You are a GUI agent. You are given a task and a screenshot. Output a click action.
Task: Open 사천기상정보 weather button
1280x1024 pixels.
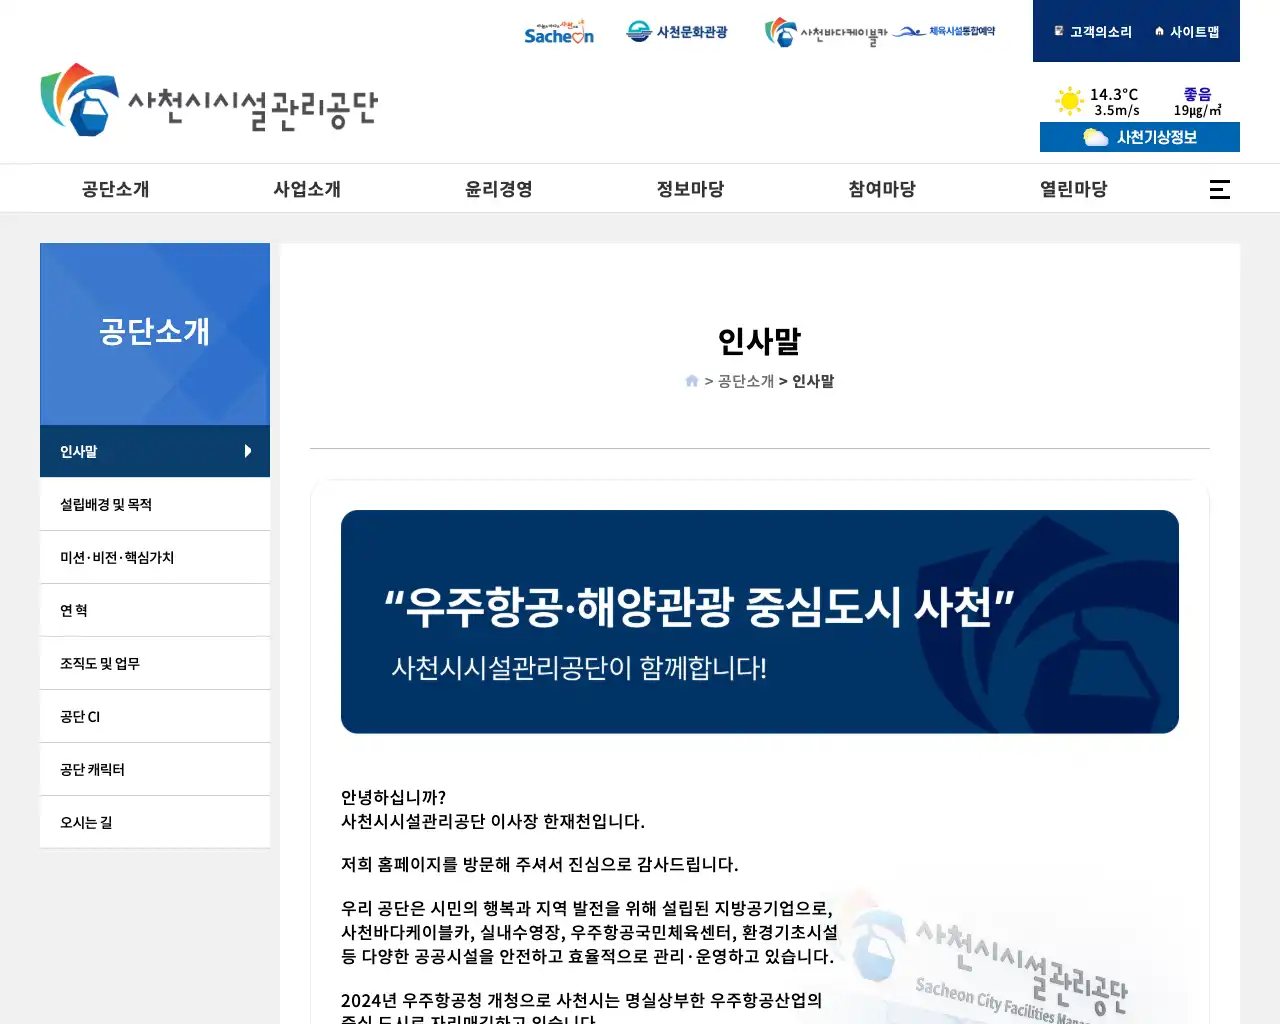click(1140, 137)
